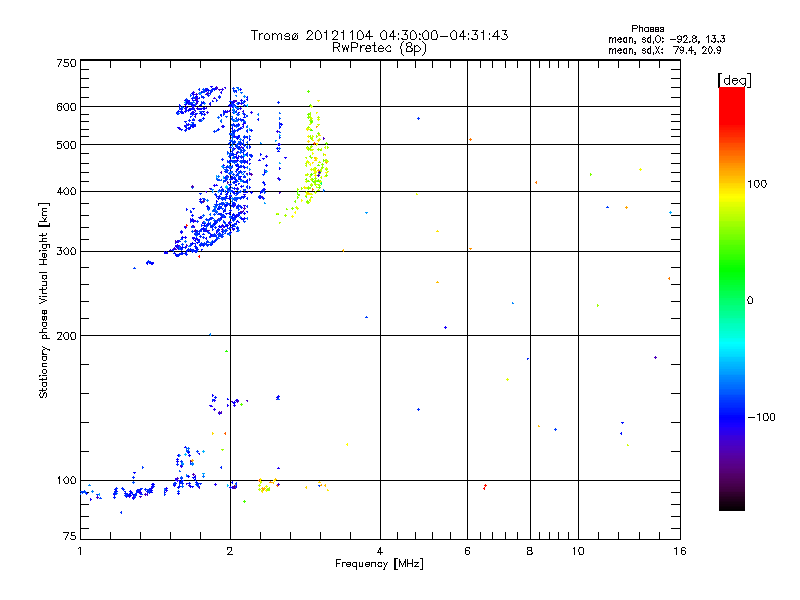Click the x-axis tick label '8'
This screenshot has width=800, height=600.
click(x=530, y=551)
